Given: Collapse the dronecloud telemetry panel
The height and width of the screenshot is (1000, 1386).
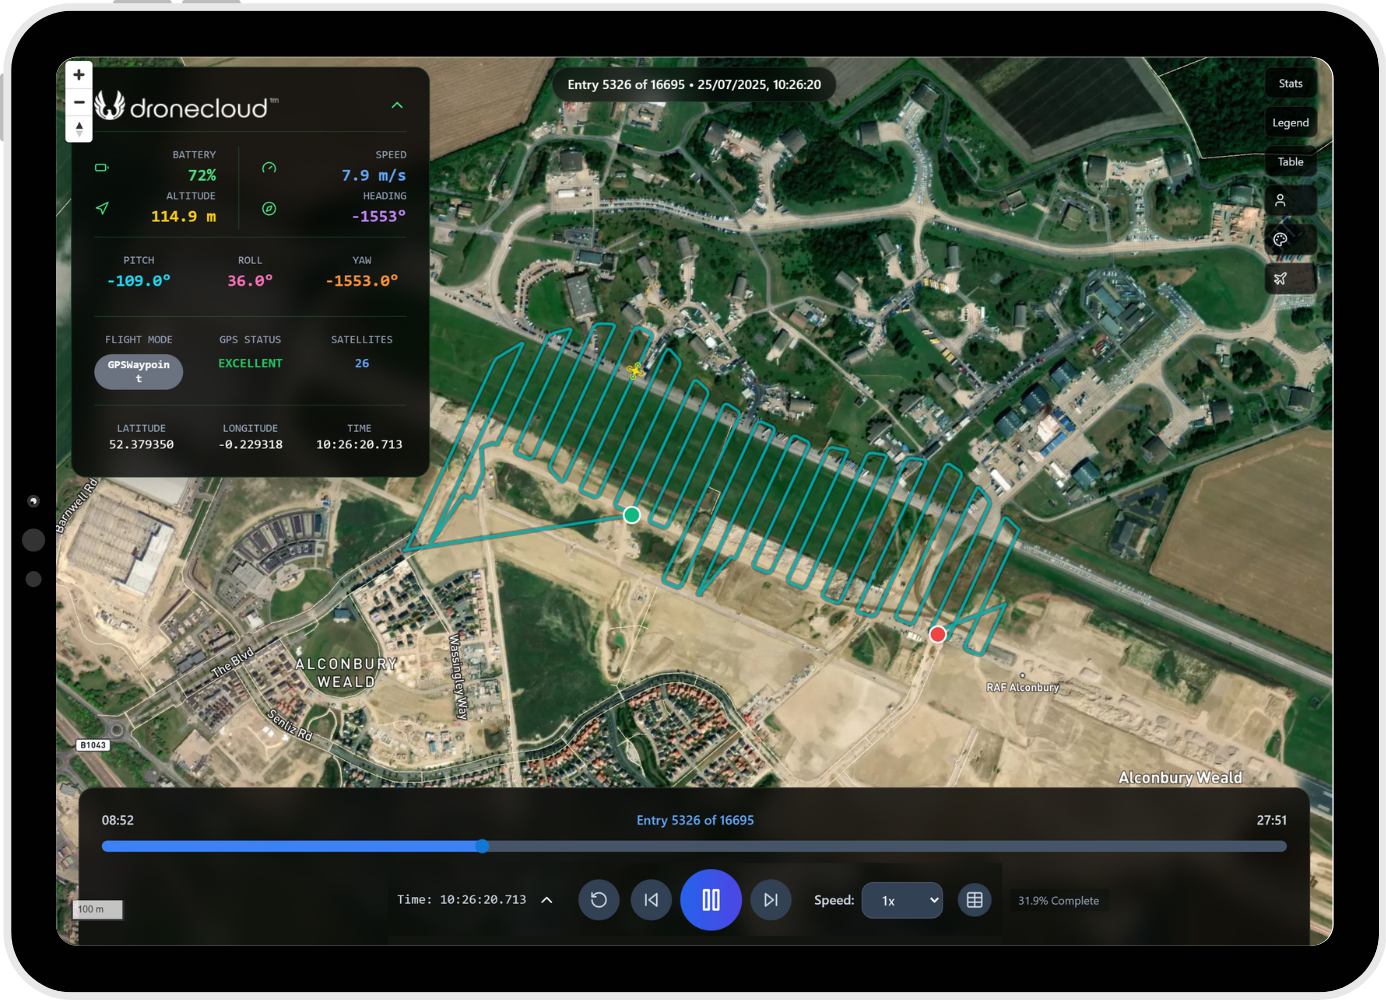Looking at the screenshot, I should 397,105.
